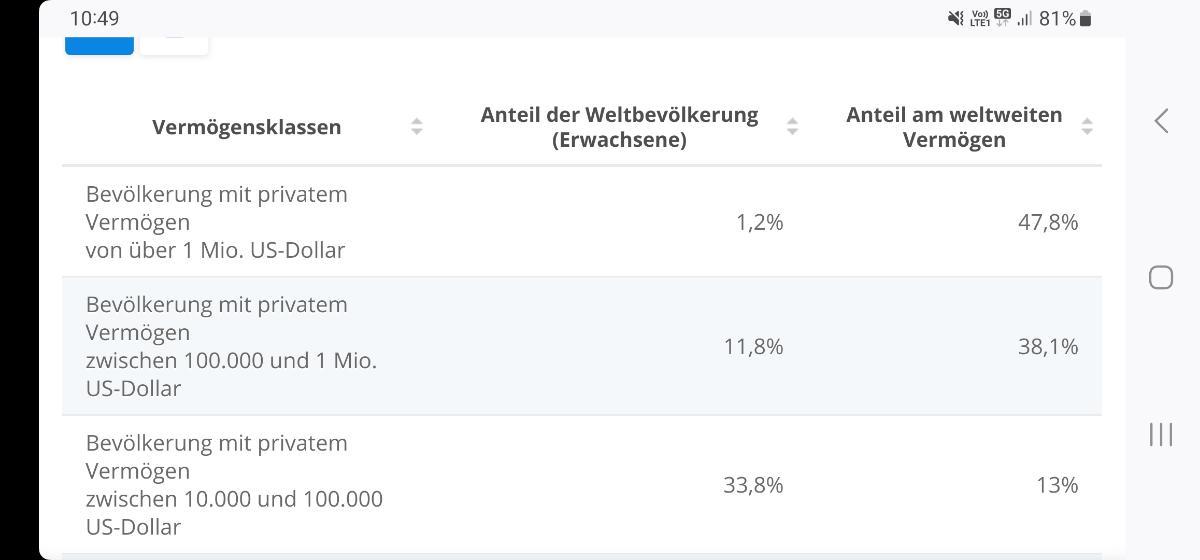The height and width of the screenshot is (560, 1200).
Task: Click the Anteil am weltweiten Vermögen header
Action: click(x=954, y=127)
